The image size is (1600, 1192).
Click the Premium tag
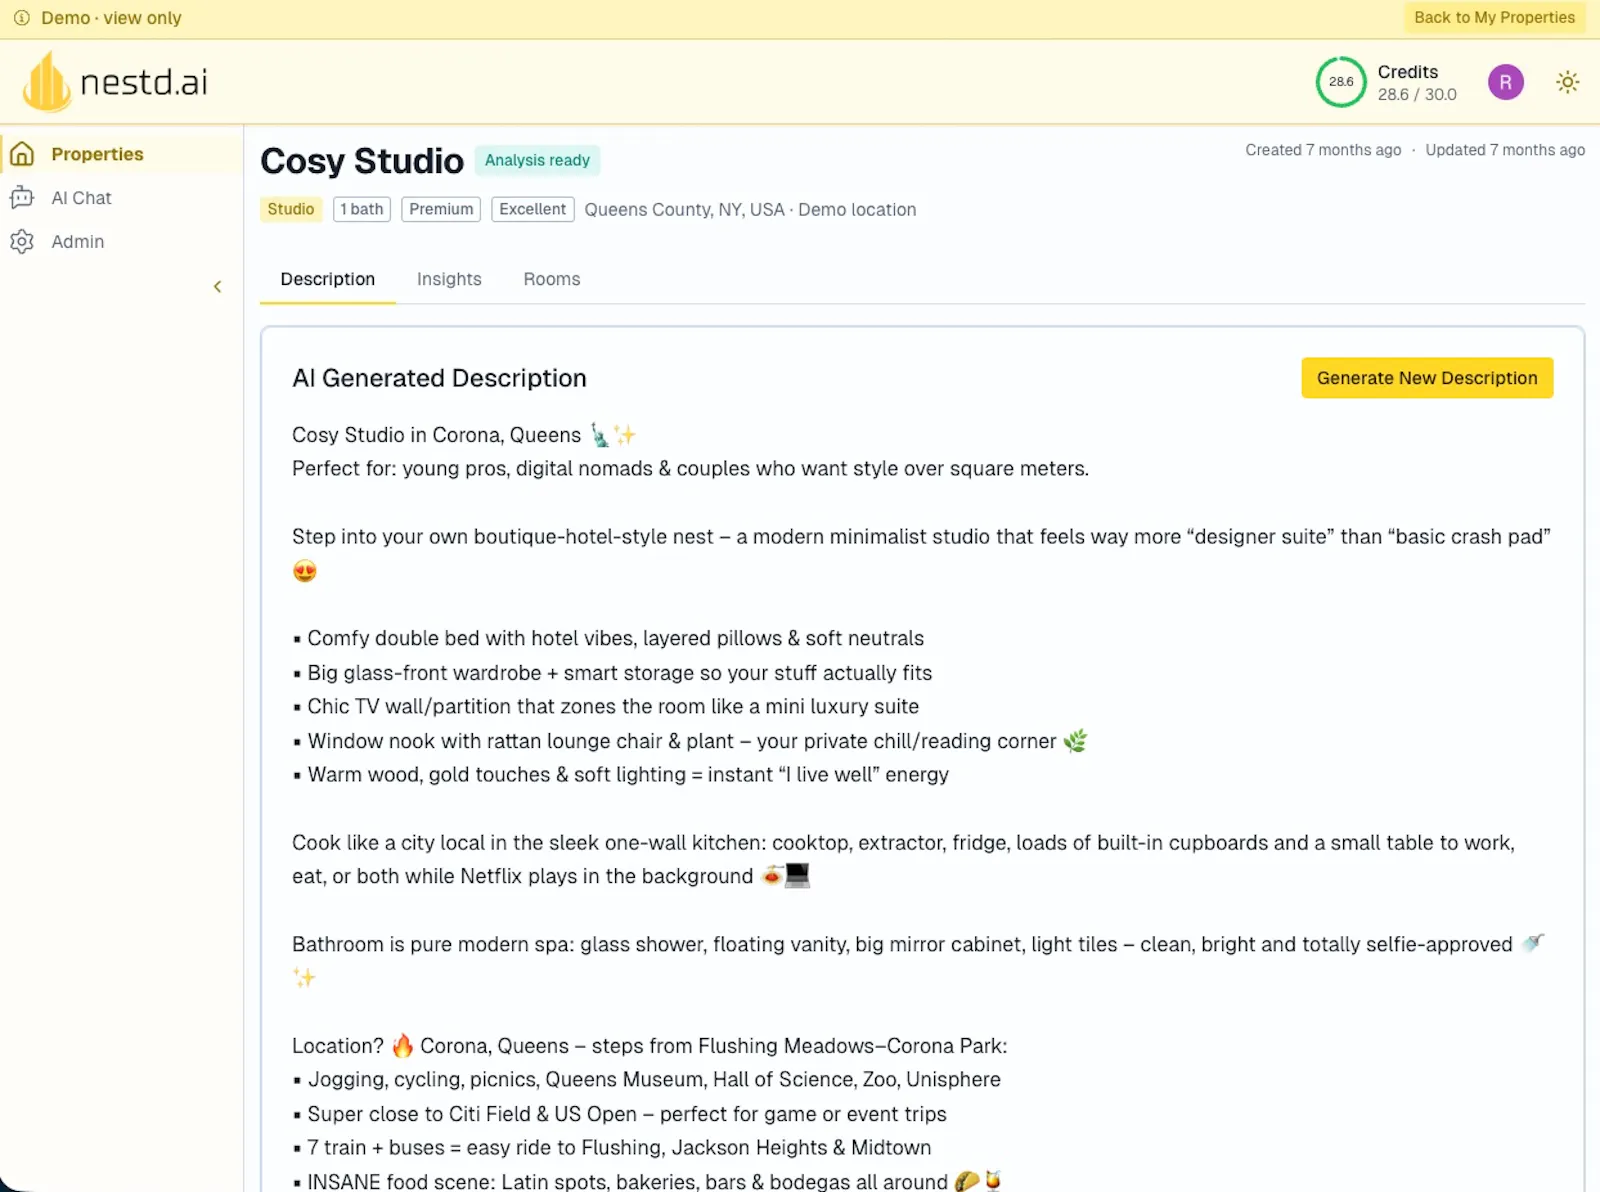(441, 209)
